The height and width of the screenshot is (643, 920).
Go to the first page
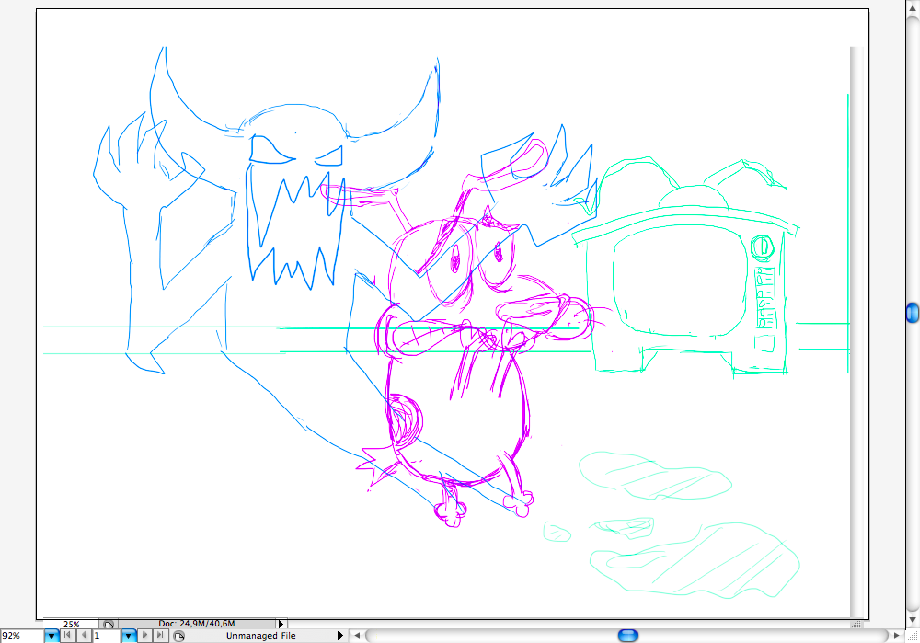[68, 635]
